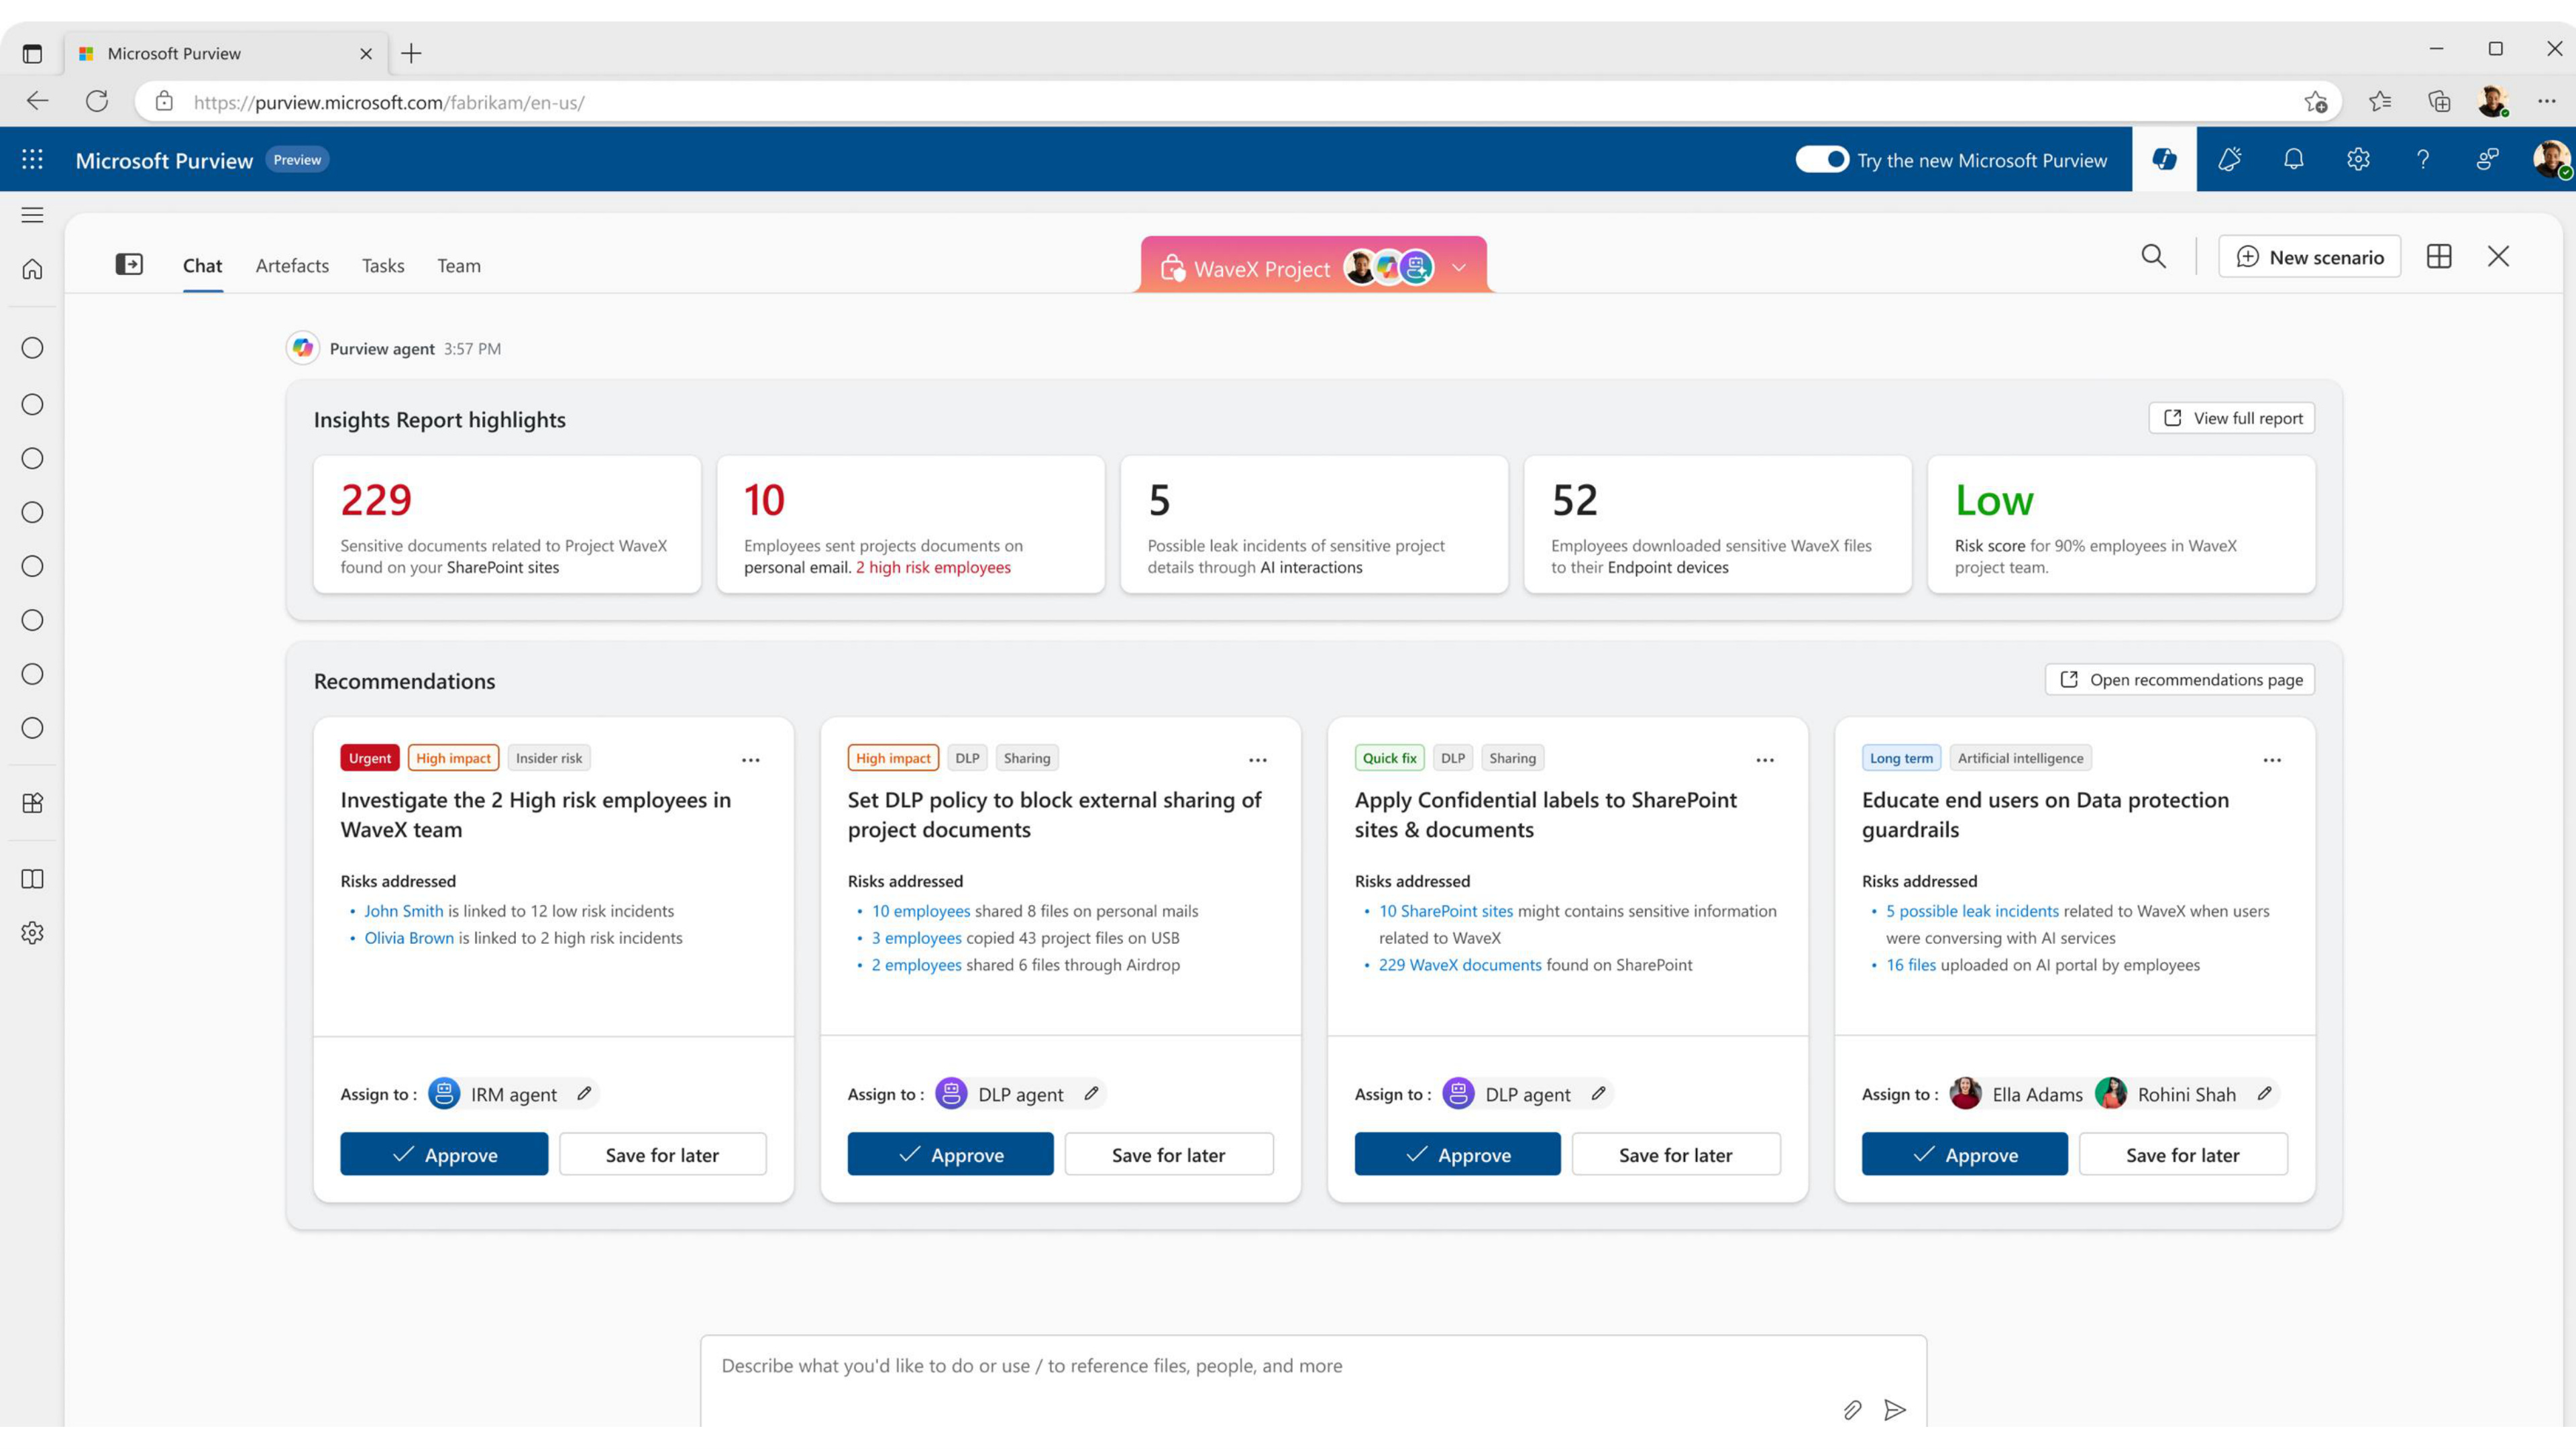Switch to the Tasks tab

pyautogui.click(x=383, y=265)
